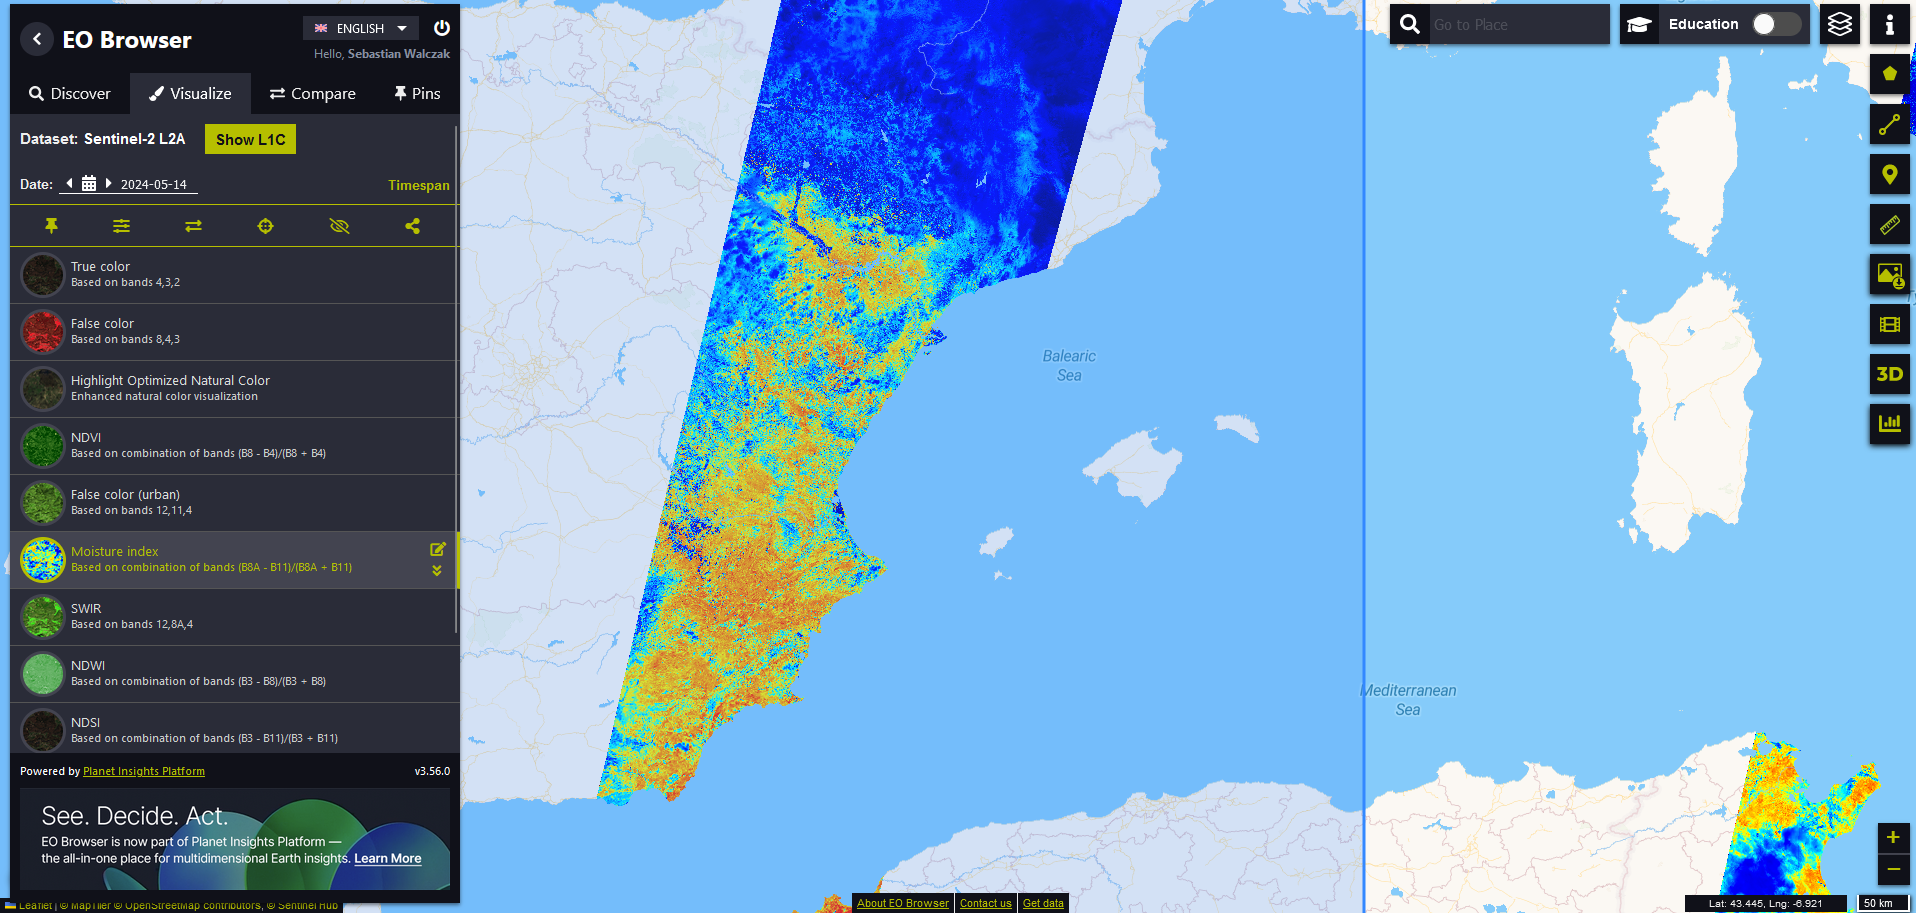Click the Go to Place search field
The image size is (1916, 913).
coord(1519,24)
